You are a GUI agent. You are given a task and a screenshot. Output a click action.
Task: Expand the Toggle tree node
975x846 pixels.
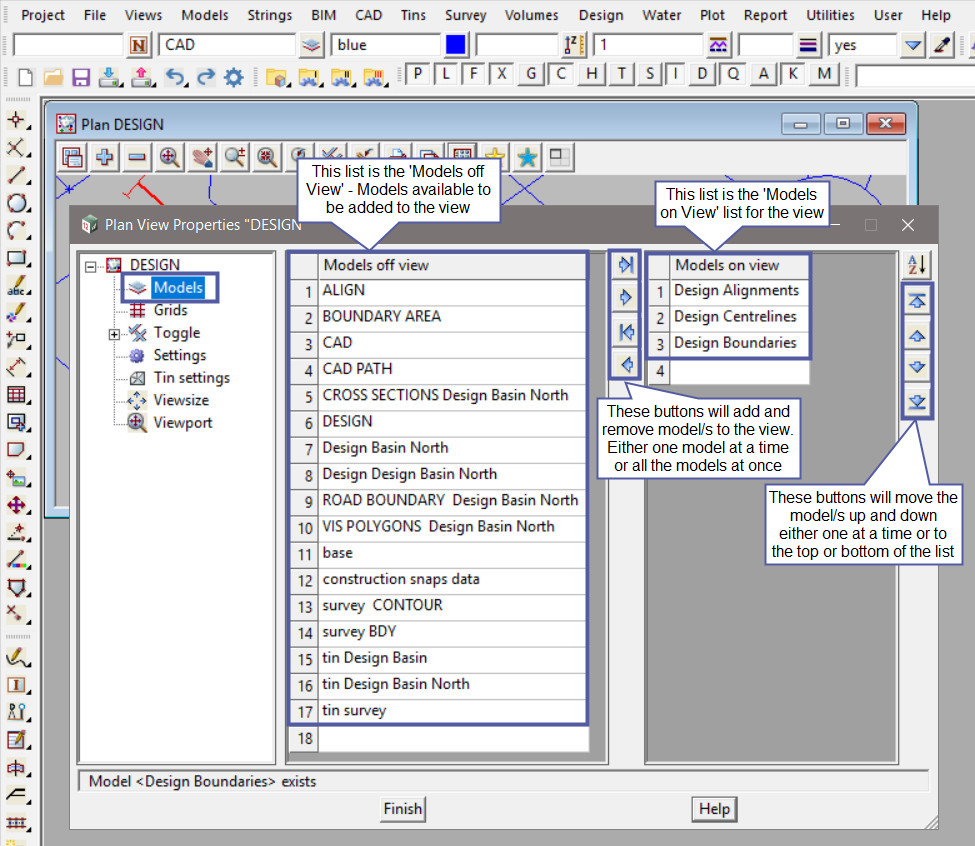point(114,334)
